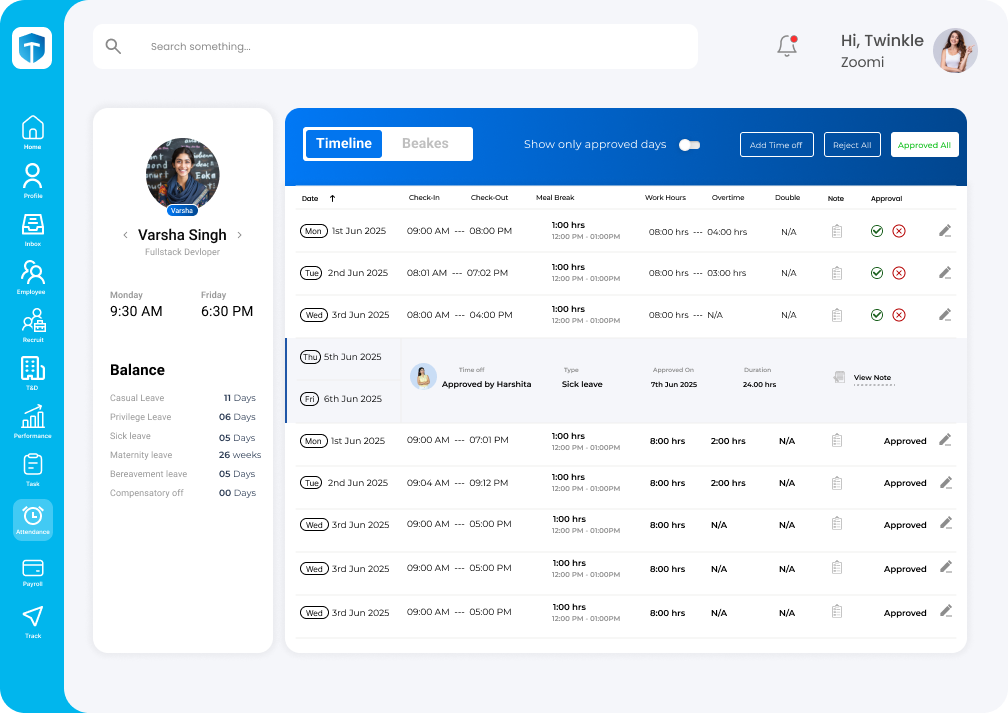Click the Add Time off button
1008x713 pixels.
[x=777, y=145]
